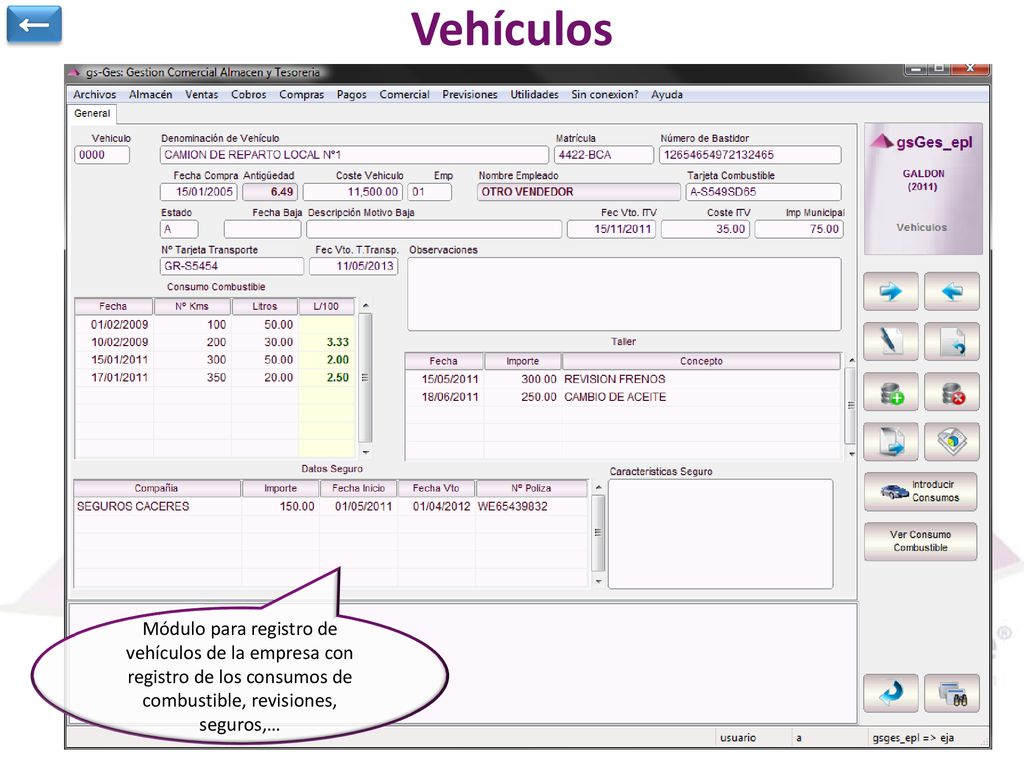Screen dimensions: 1024x768
Task: Click the blue back arrow button above the window
Action: [x=34, y=25]
